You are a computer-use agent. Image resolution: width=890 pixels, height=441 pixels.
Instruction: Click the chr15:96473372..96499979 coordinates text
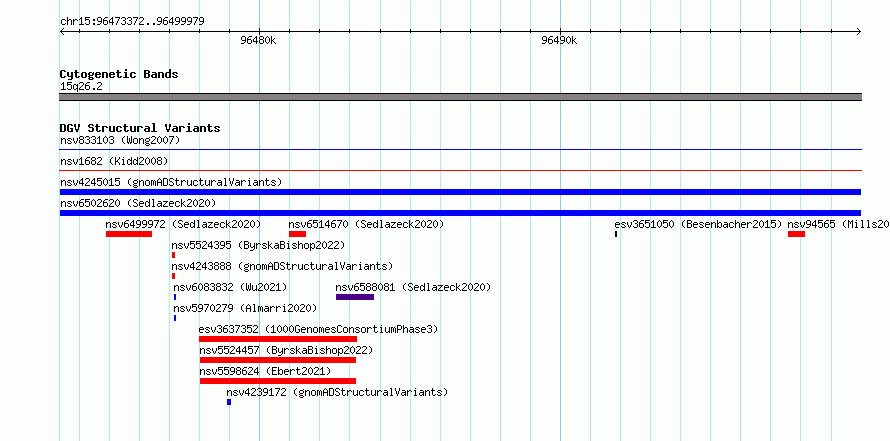point(132,22)
